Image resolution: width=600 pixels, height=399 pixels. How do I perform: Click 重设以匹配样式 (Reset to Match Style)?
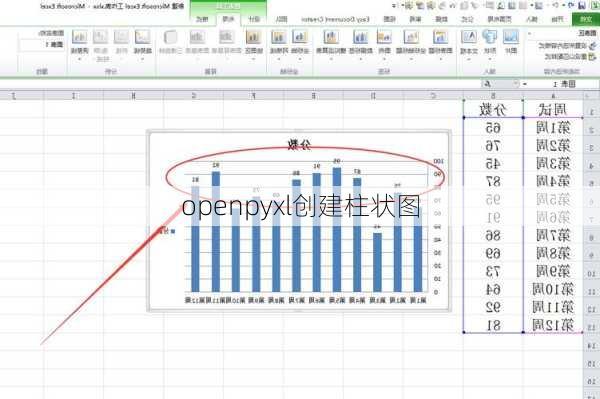(571, 57)
